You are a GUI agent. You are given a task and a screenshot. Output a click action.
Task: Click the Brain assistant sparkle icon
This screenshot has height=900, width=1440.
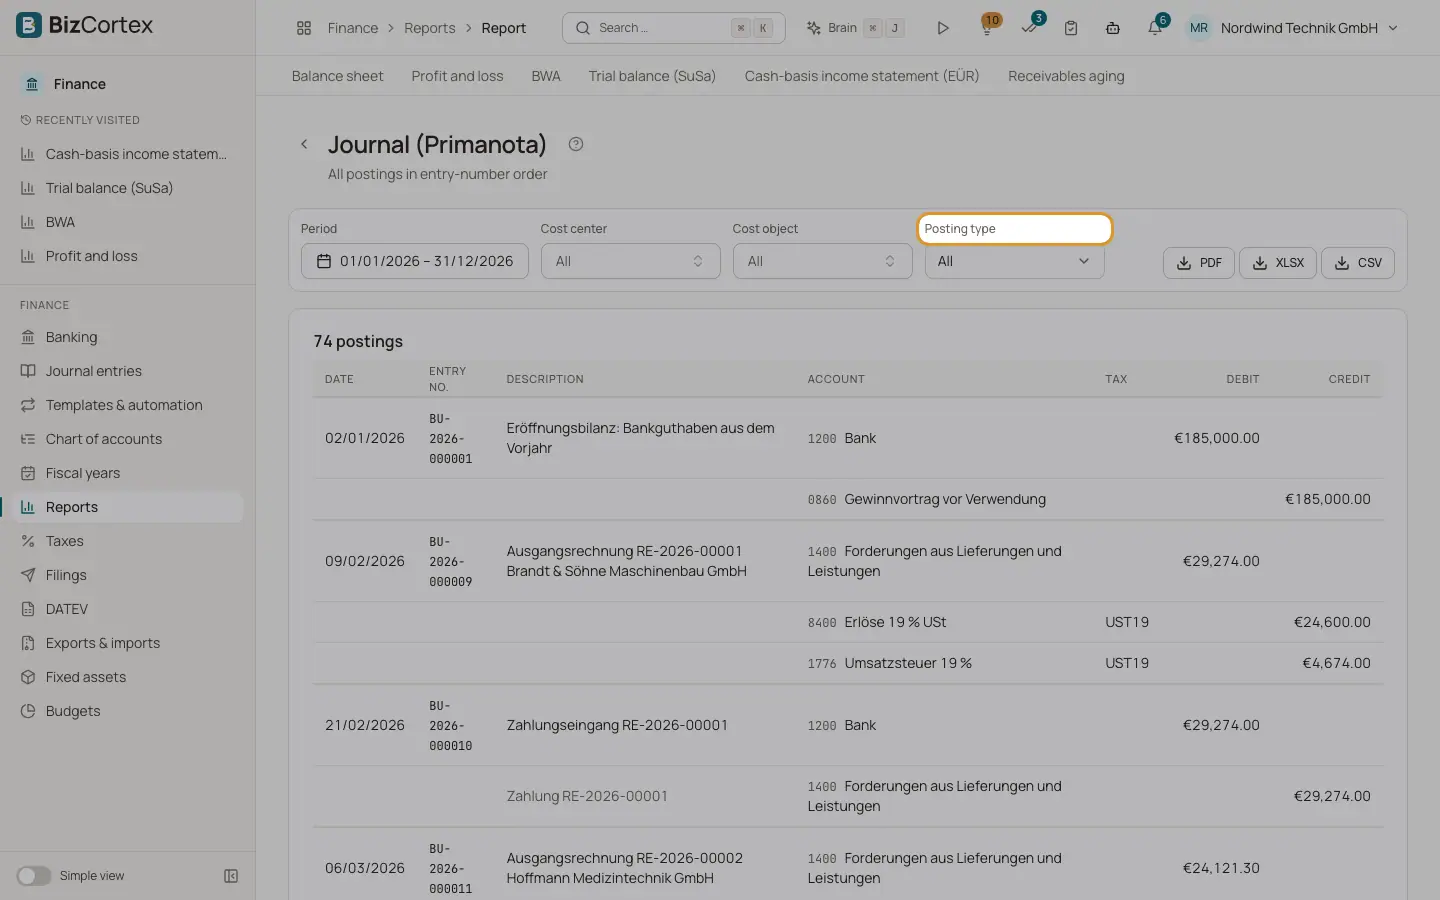814,28
